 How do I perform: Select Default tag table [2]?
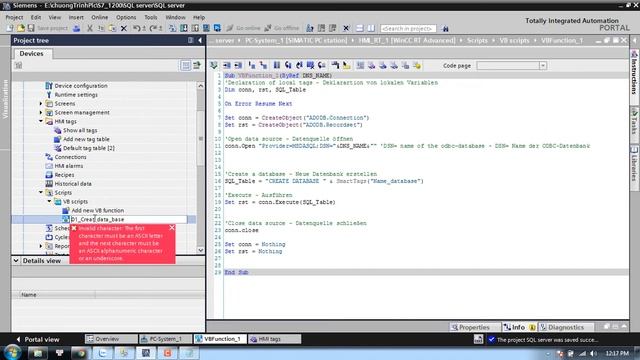[89, 148]
